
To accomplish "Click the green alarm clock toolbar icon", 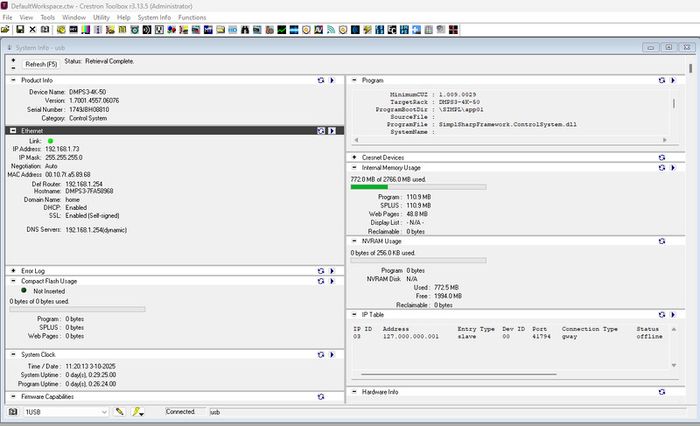I will pos(134,29).
